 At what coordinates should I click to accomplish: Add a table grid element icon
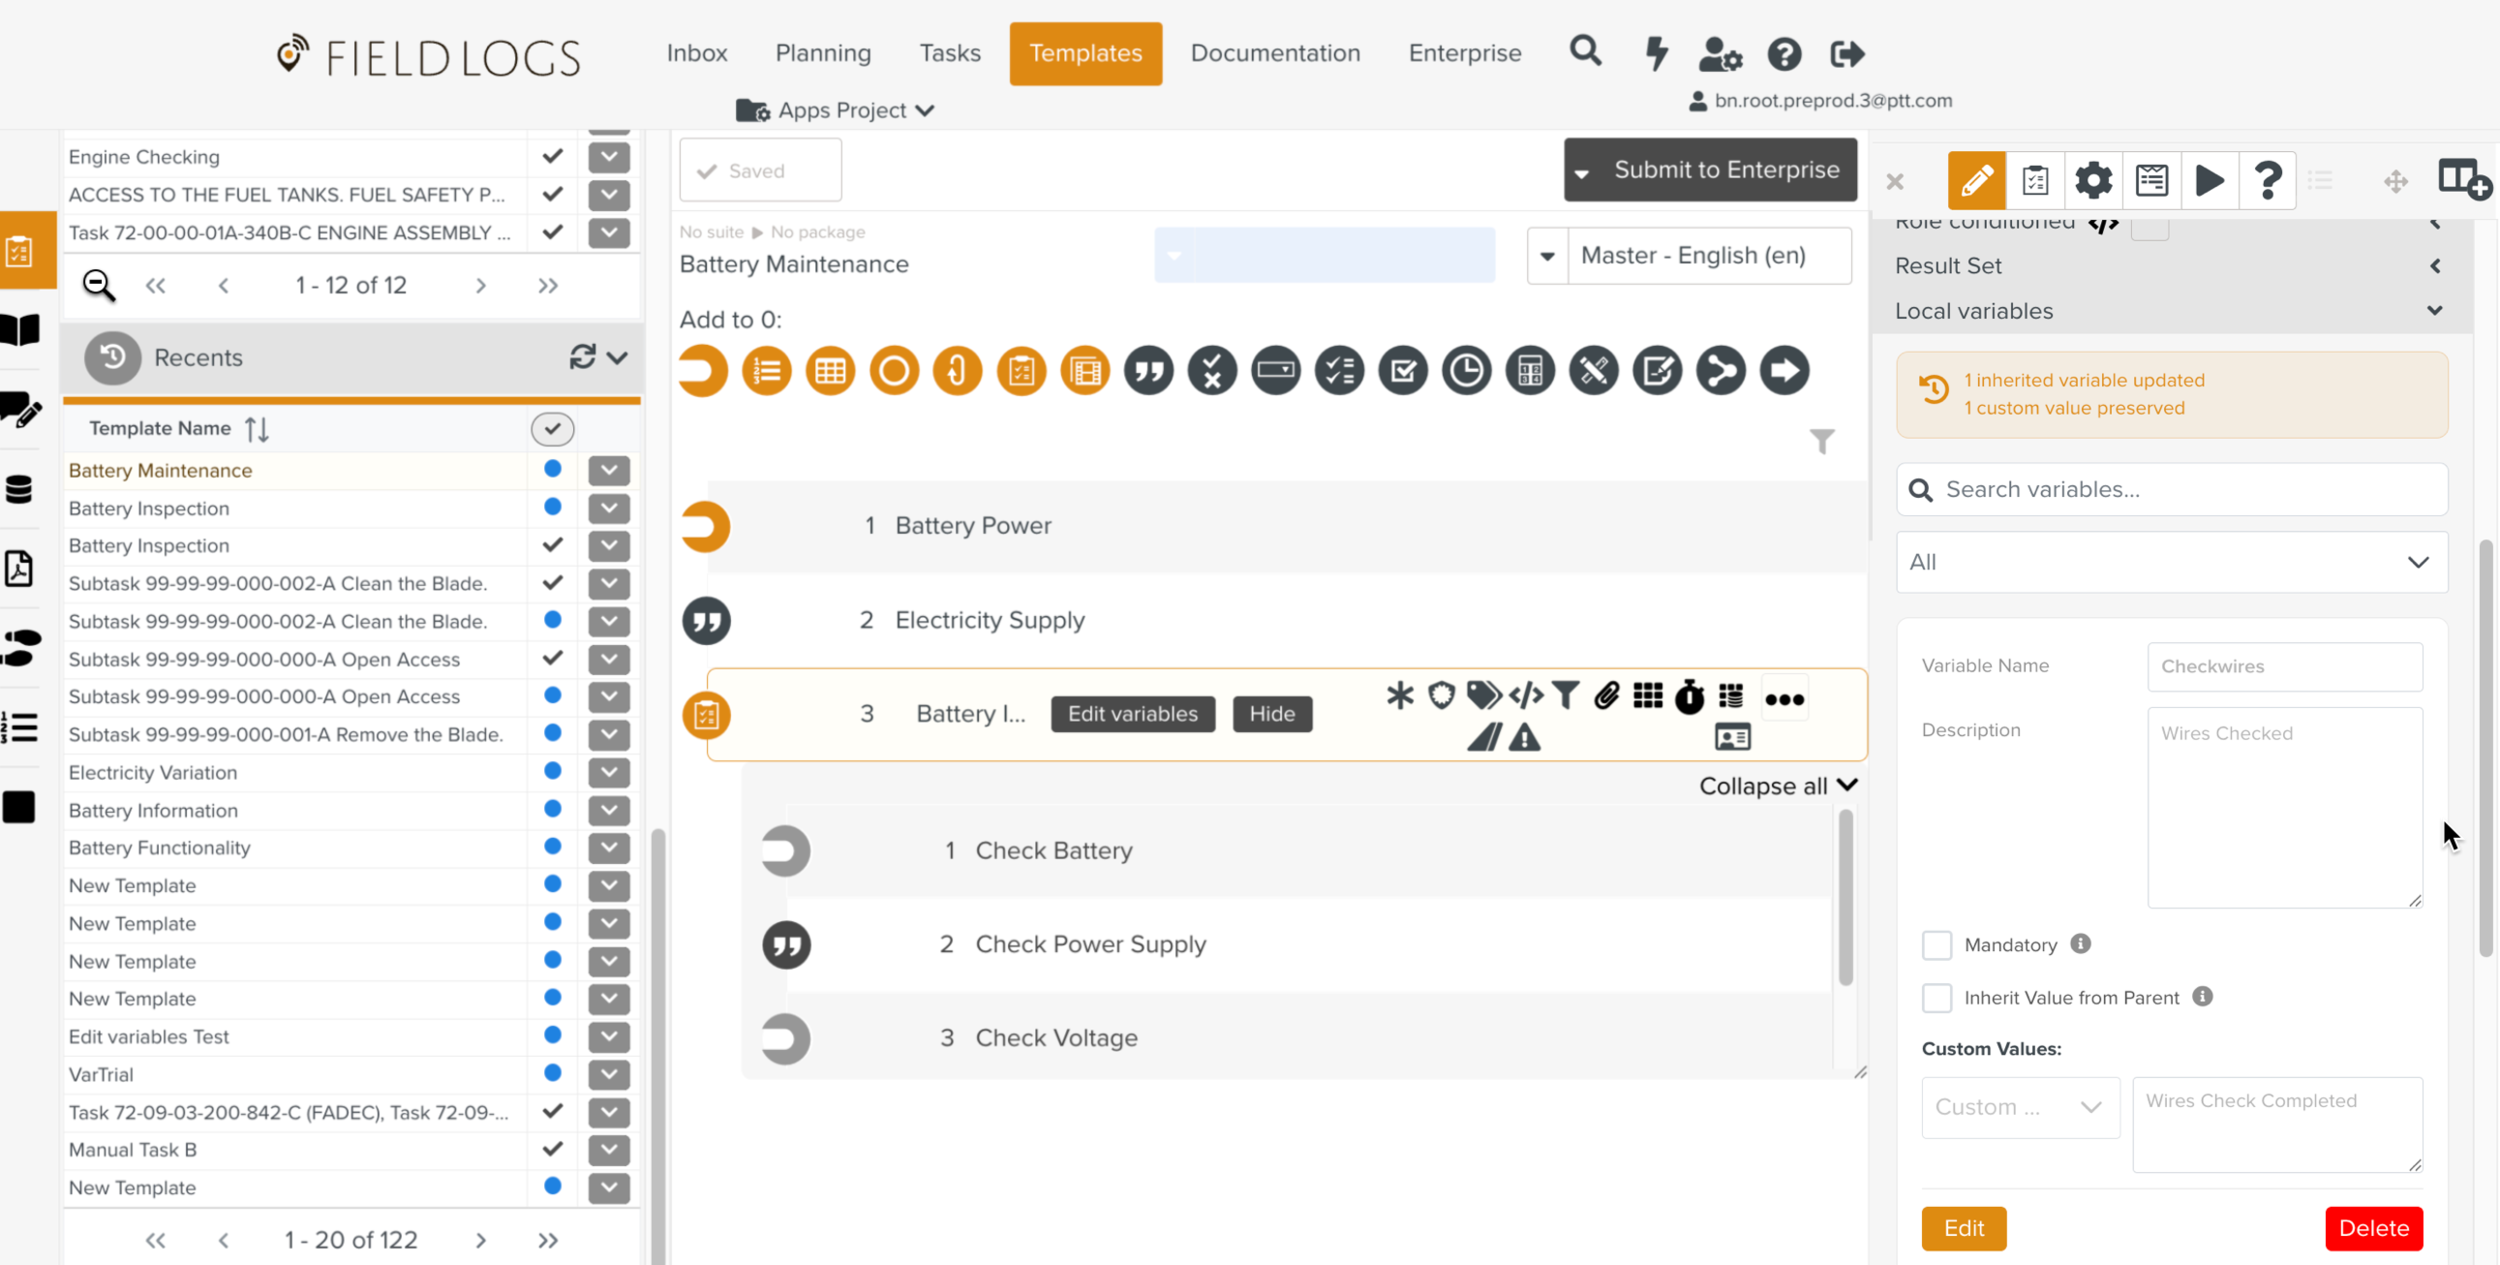coord(830,371)
